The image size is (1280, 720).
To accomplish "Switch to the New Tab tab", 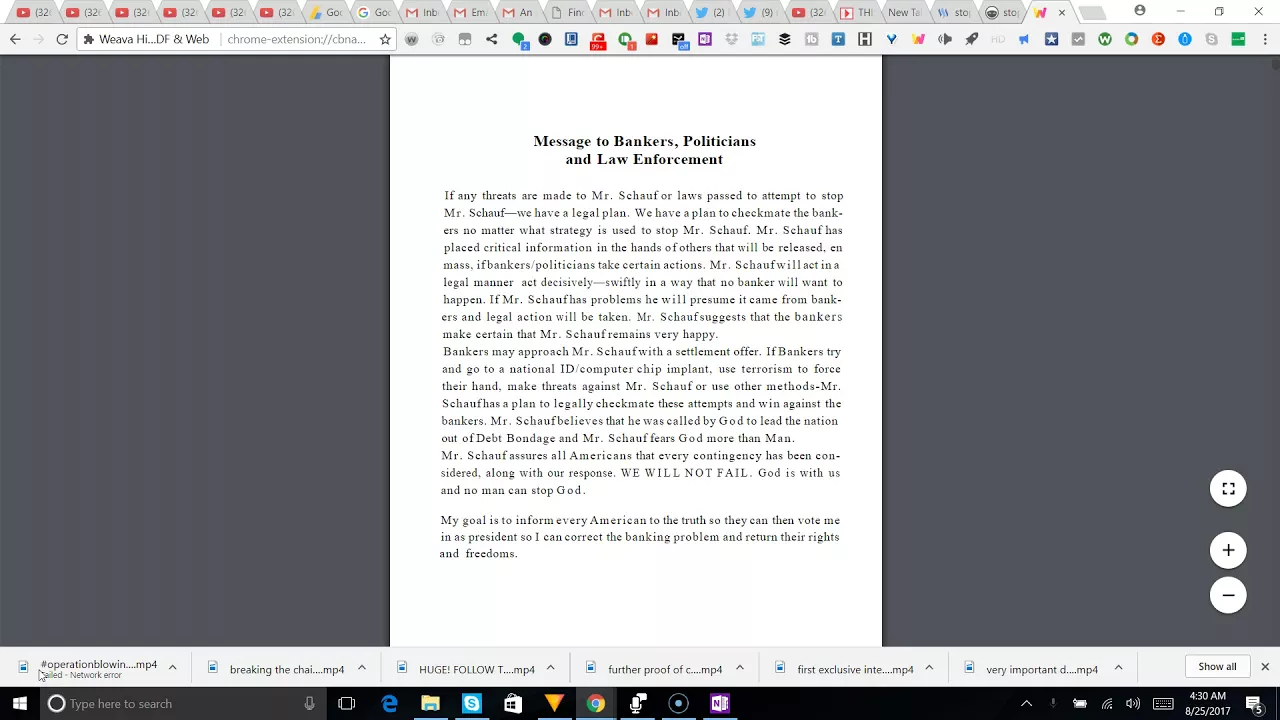I will (x=905, y=12).
